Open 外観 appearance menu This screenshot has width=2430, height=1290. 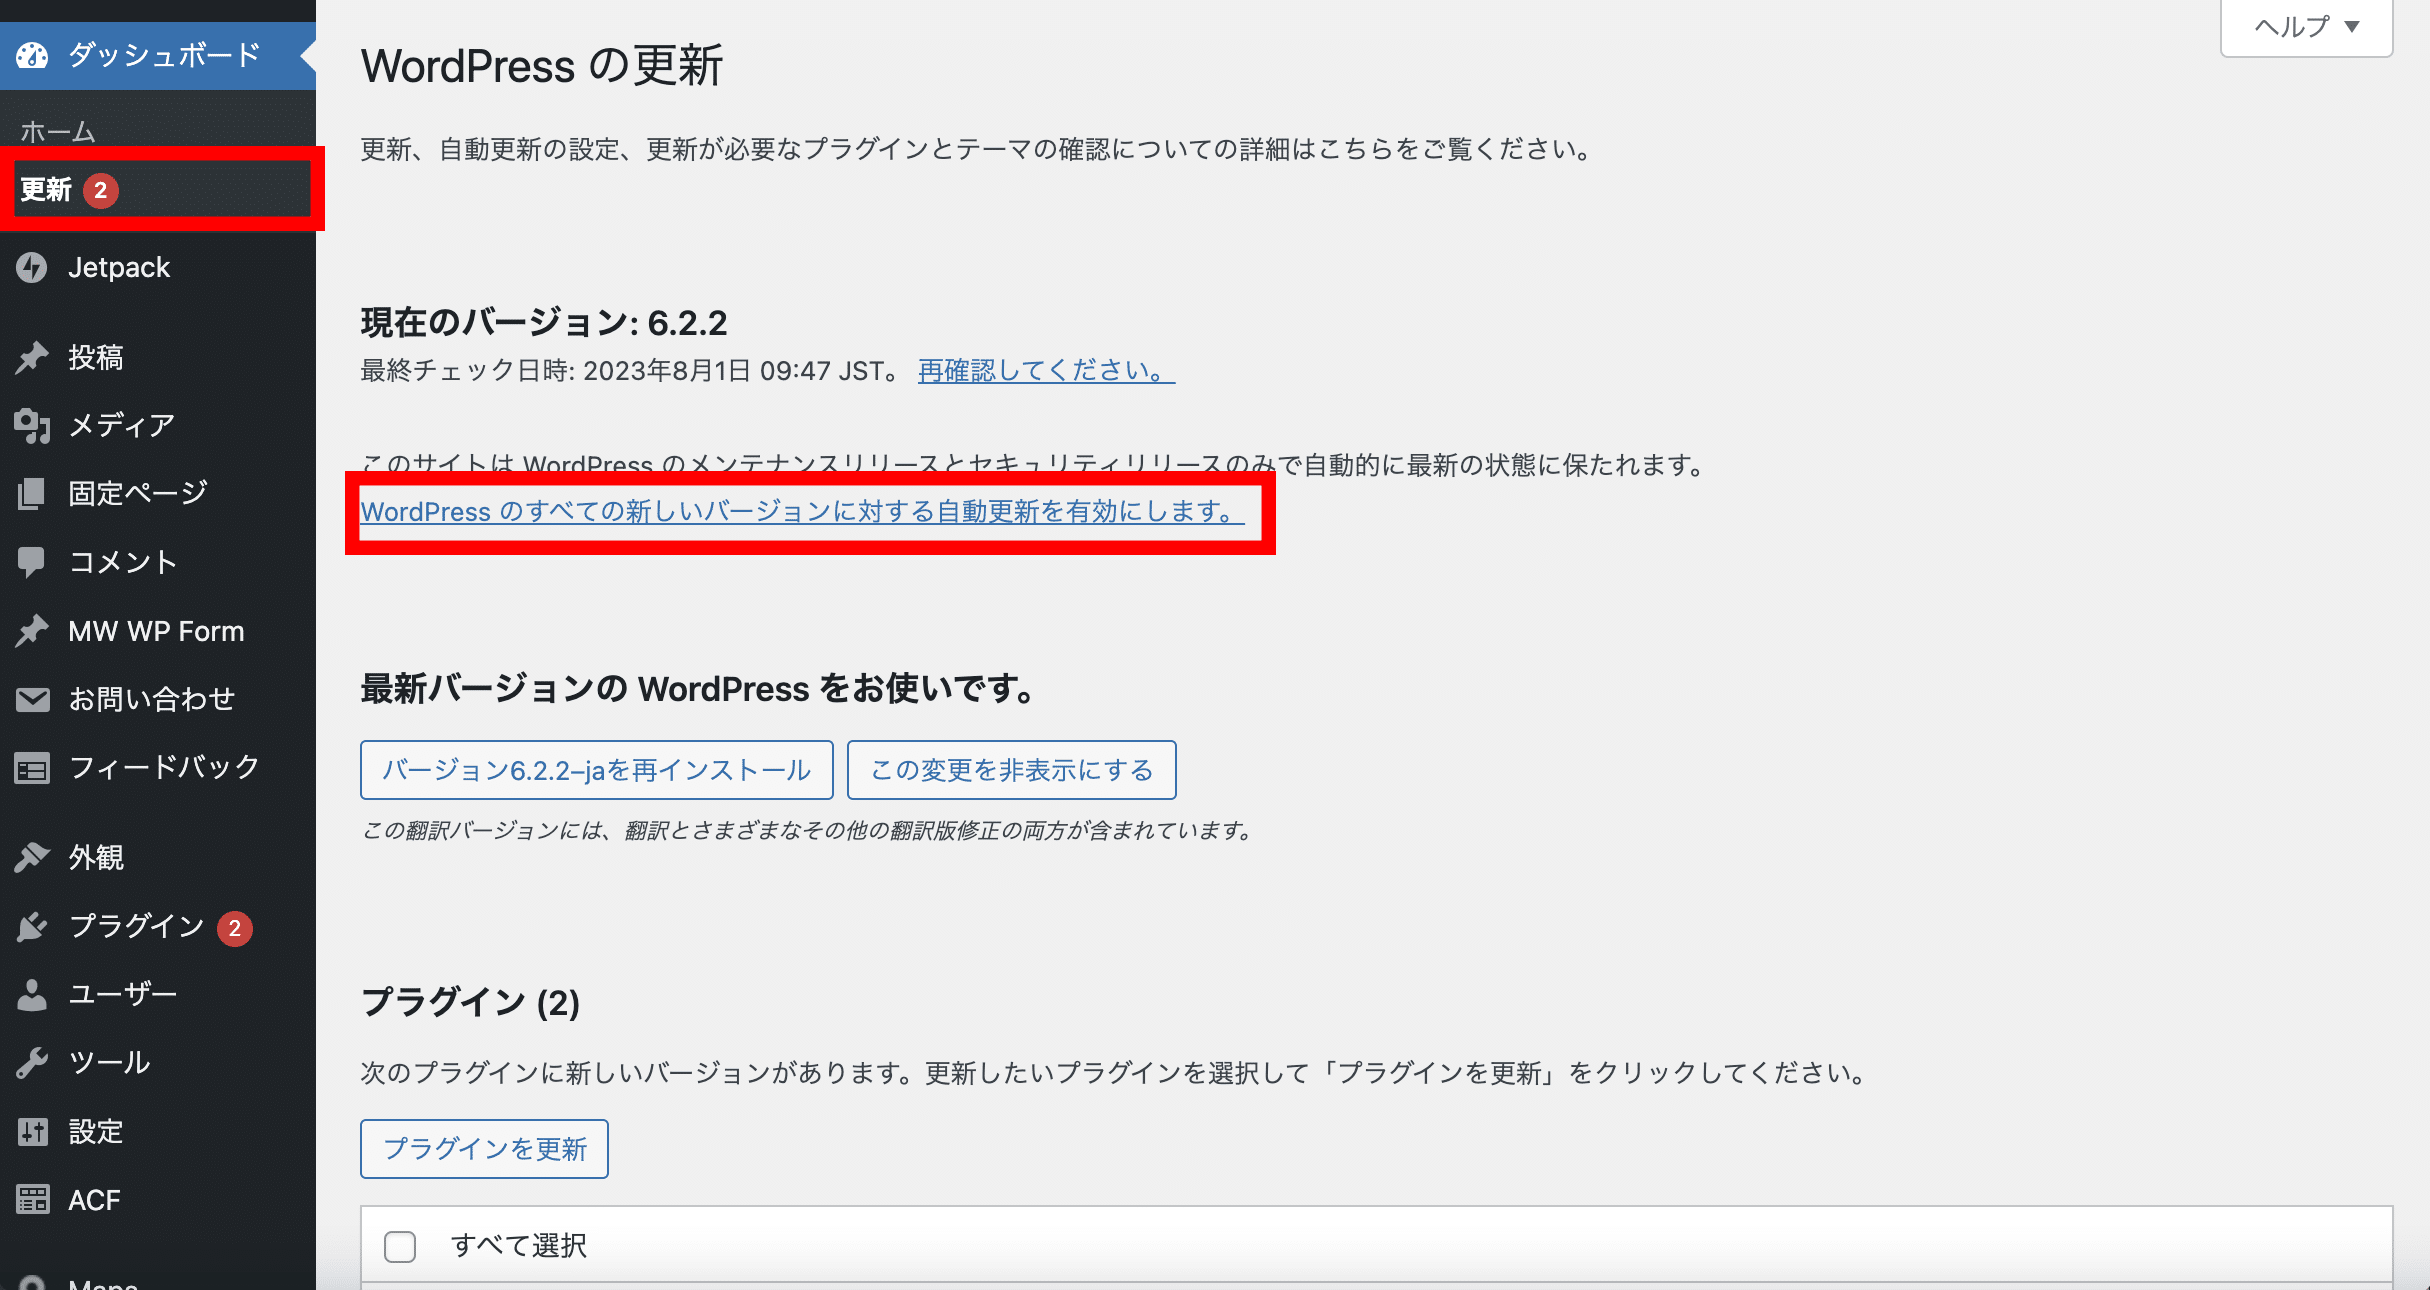(96, 858)
